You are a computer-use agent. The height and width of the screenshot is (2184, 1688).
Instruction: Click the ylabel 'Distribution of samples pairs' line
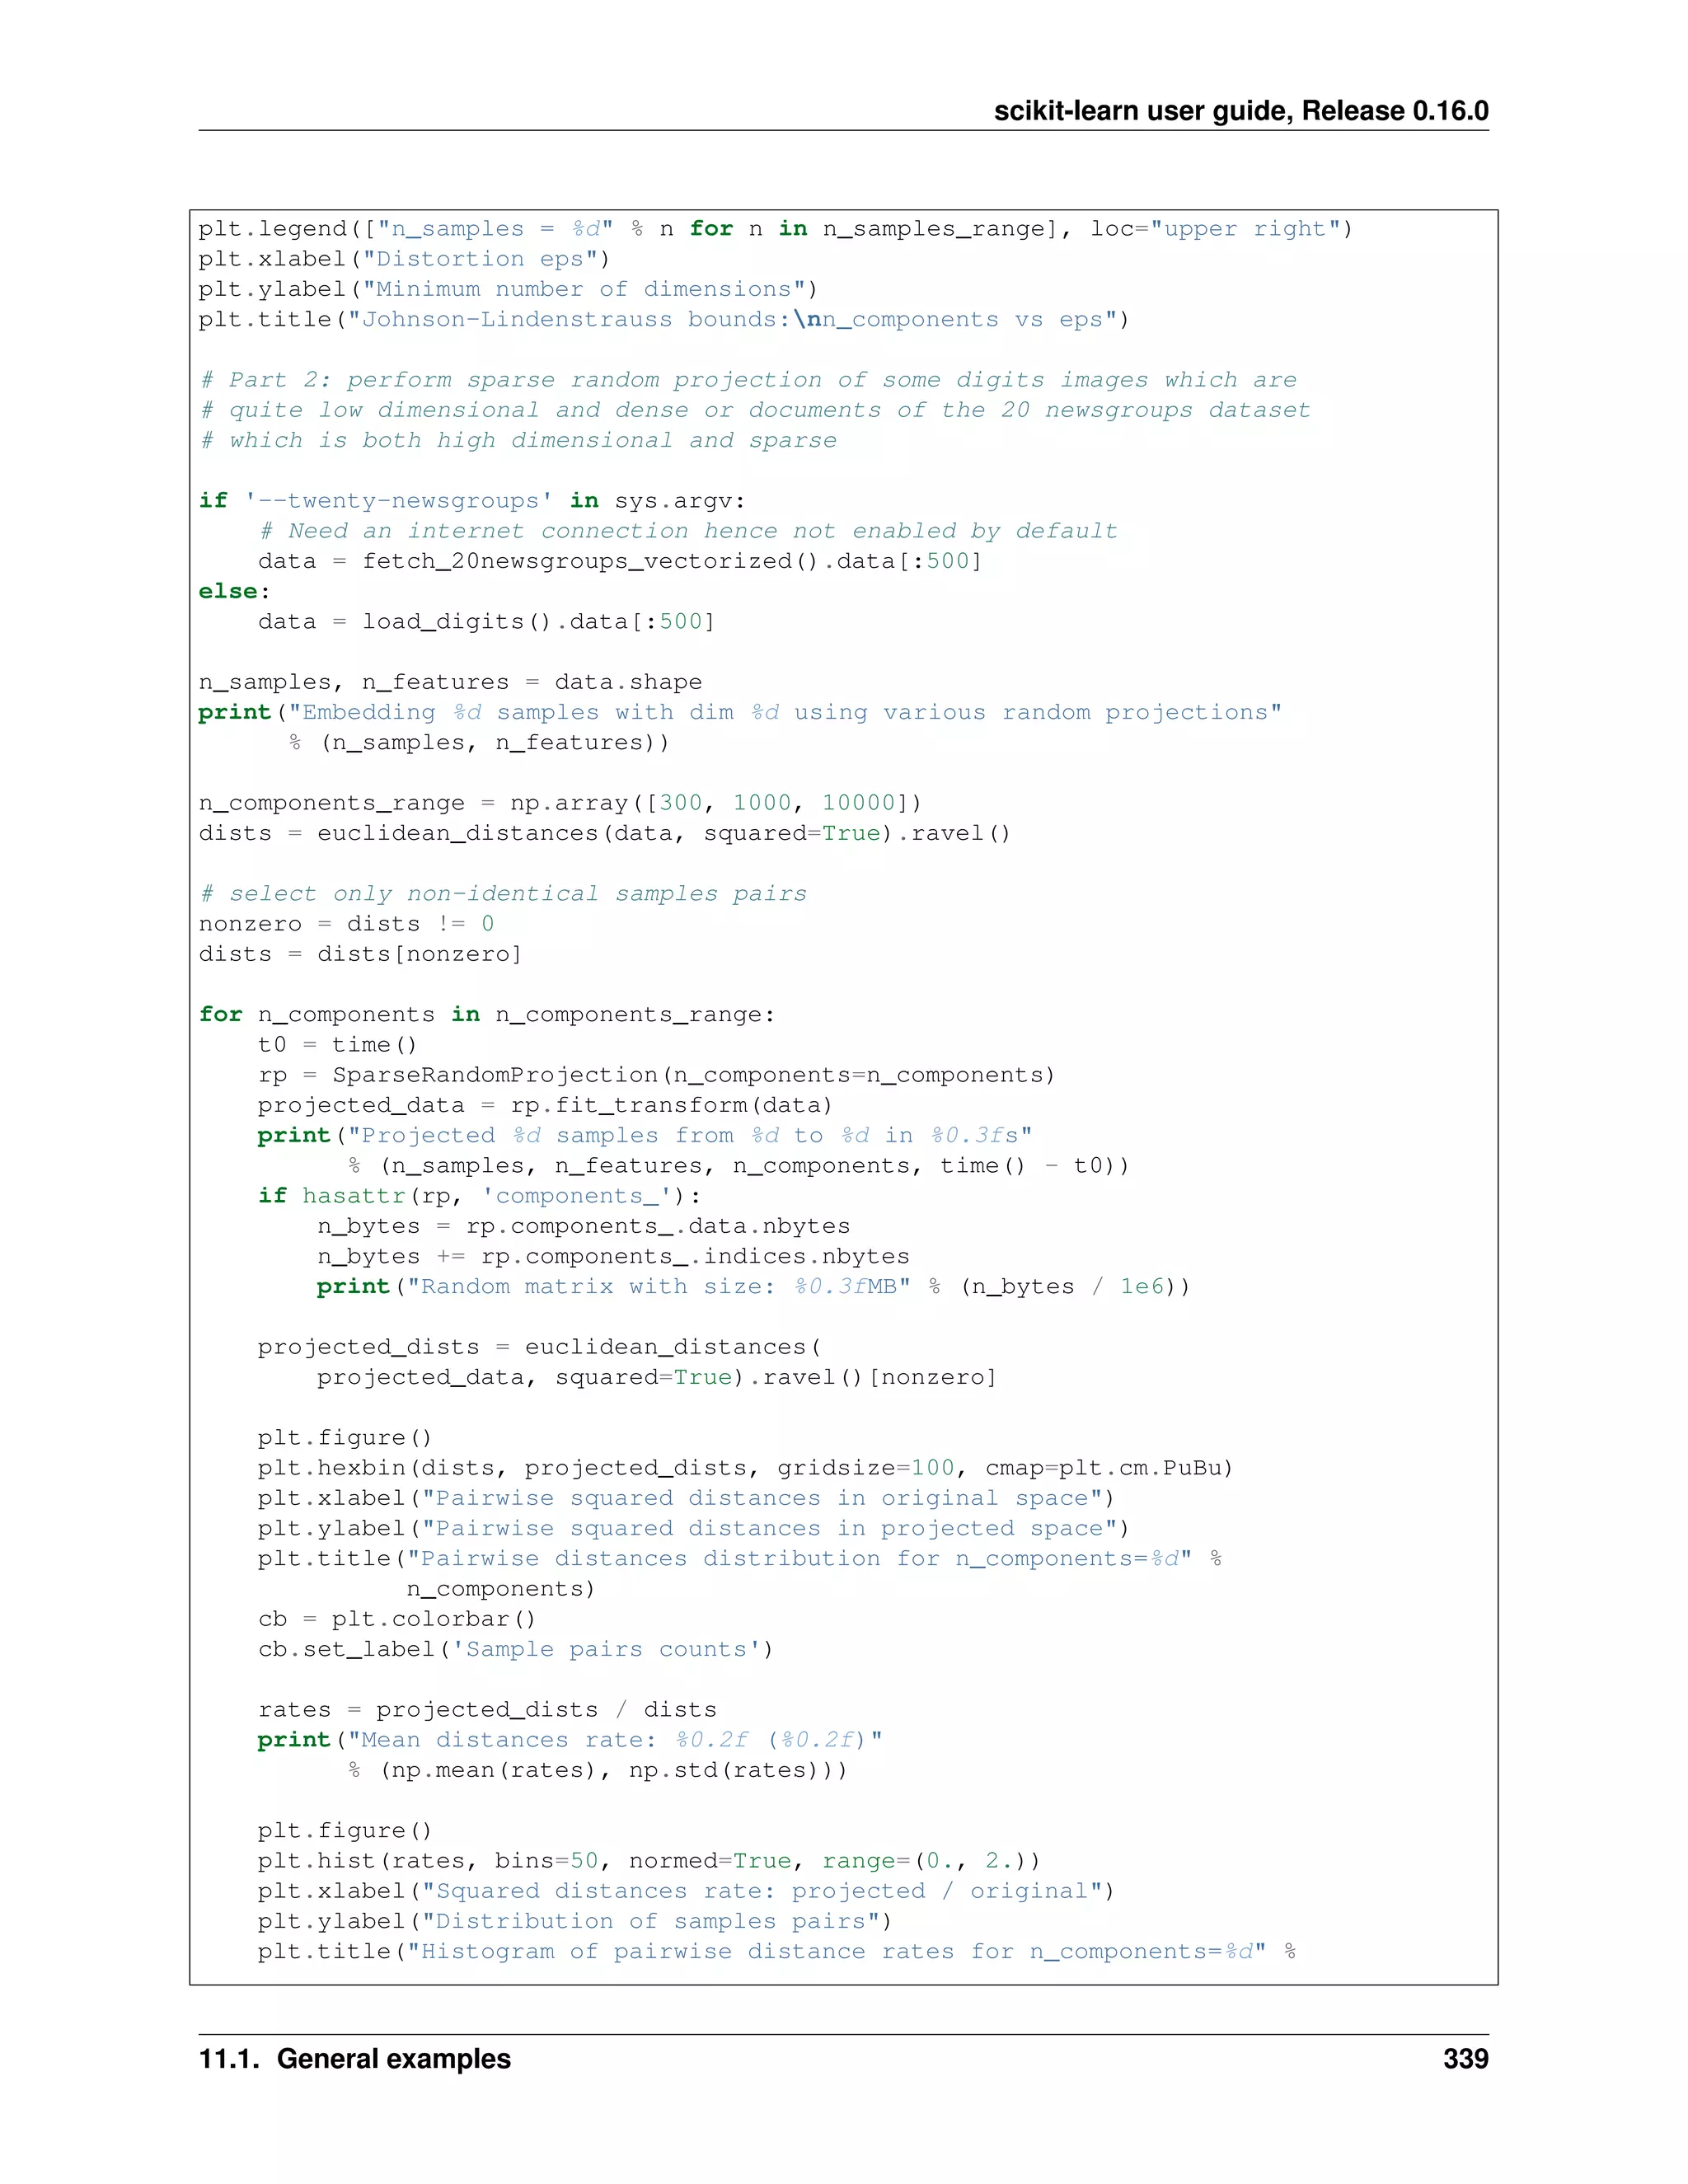[x=575, y=1921]
